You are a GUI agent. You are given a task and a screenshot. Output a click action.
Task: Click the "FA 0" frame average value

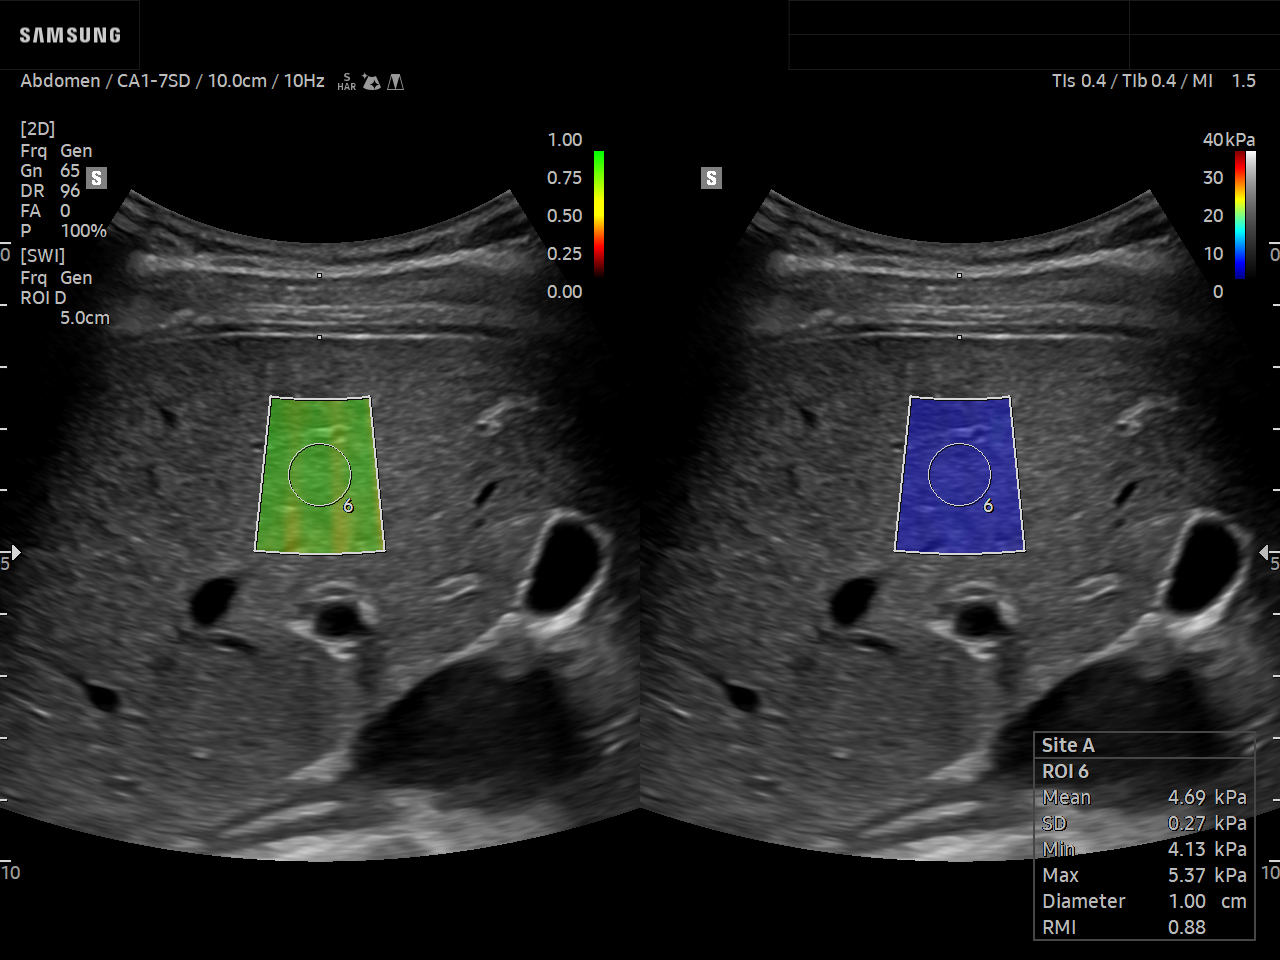45,211
